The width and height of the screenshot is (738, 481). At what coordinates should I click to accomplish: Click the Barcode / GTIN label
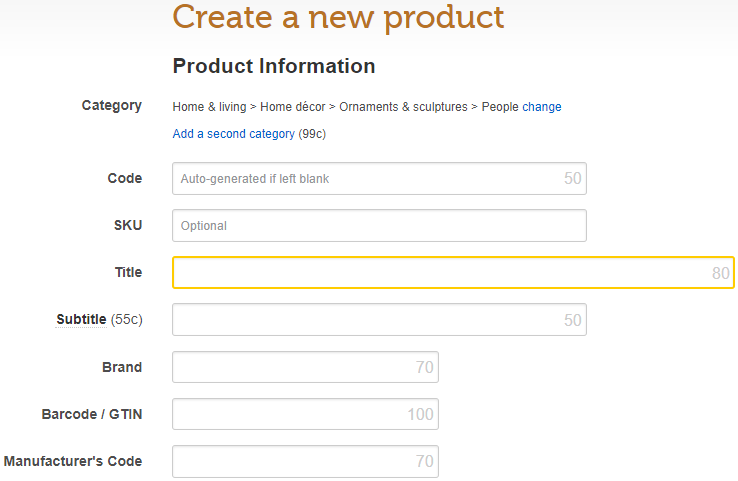[x=92, y=414]
